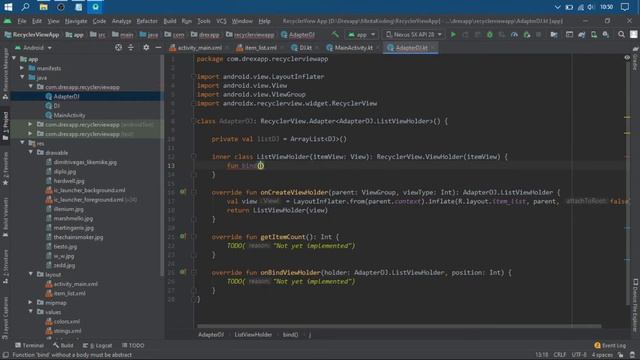The image size is (640, 360).
Task: Open Windows notification center icon
Action: click(x=625, y=7)
